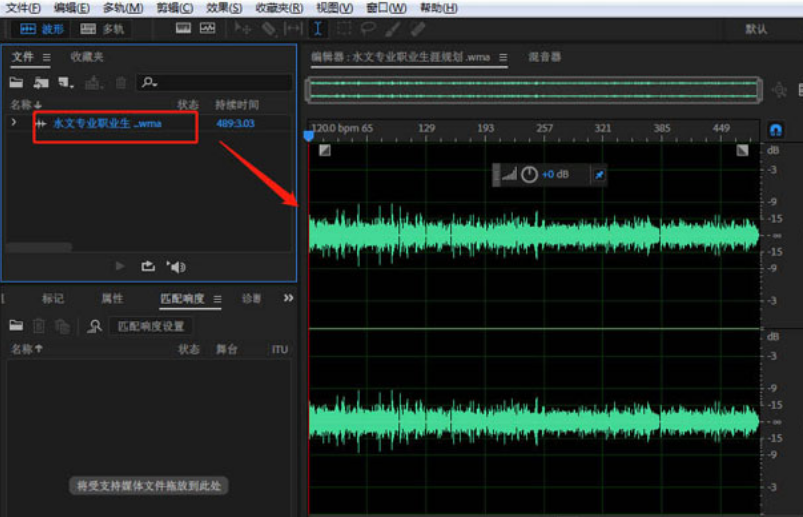This screenshot has width=803, height=517.
Task: Show spectral frequency display from toolbar
Action: point(183,28)
